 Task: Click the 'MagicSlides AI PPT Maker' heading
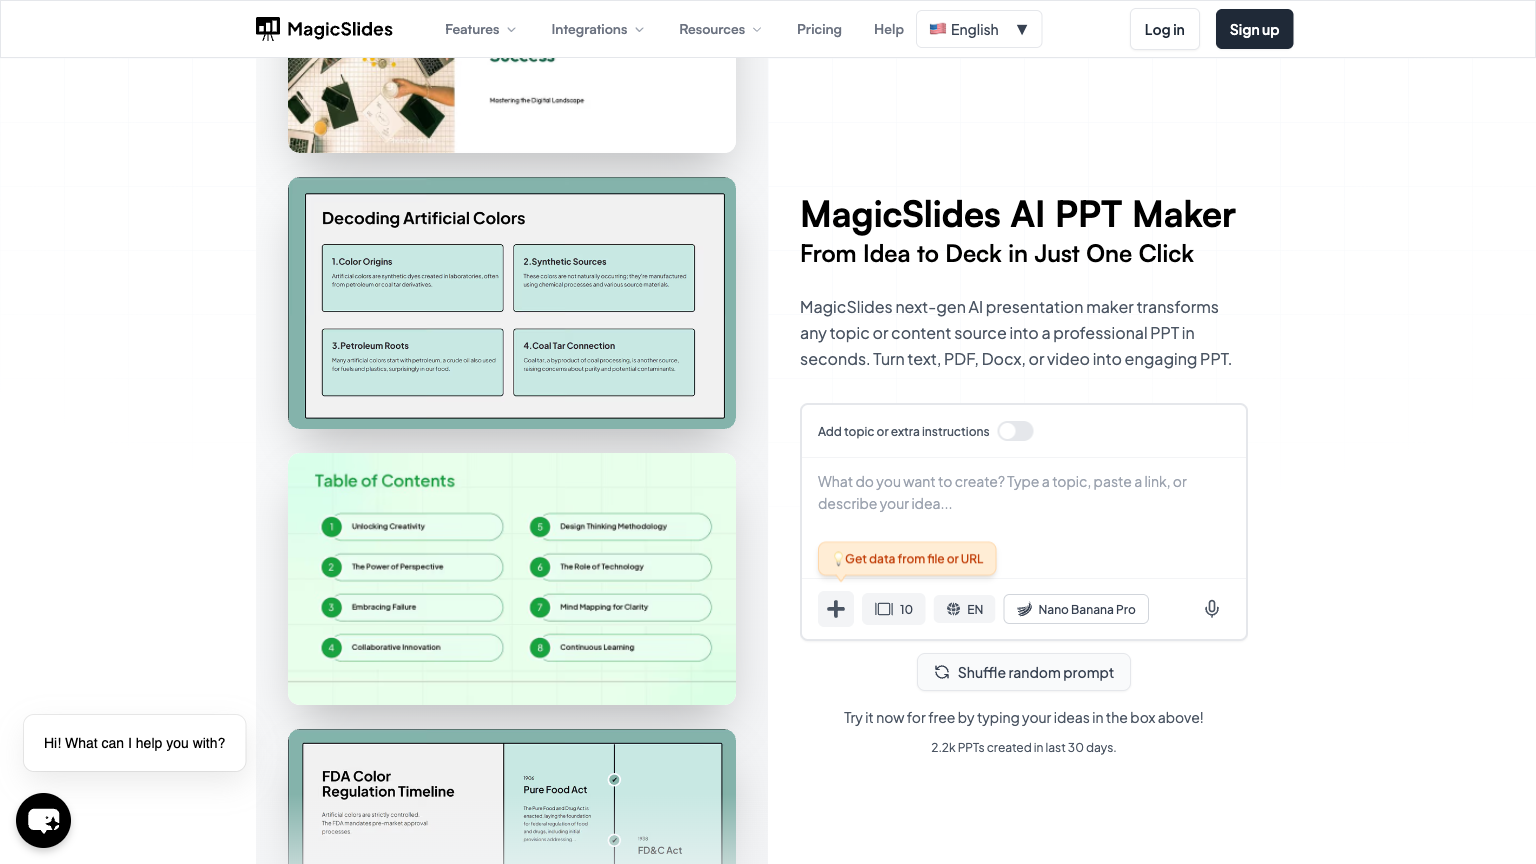(x=1018, y=215)
